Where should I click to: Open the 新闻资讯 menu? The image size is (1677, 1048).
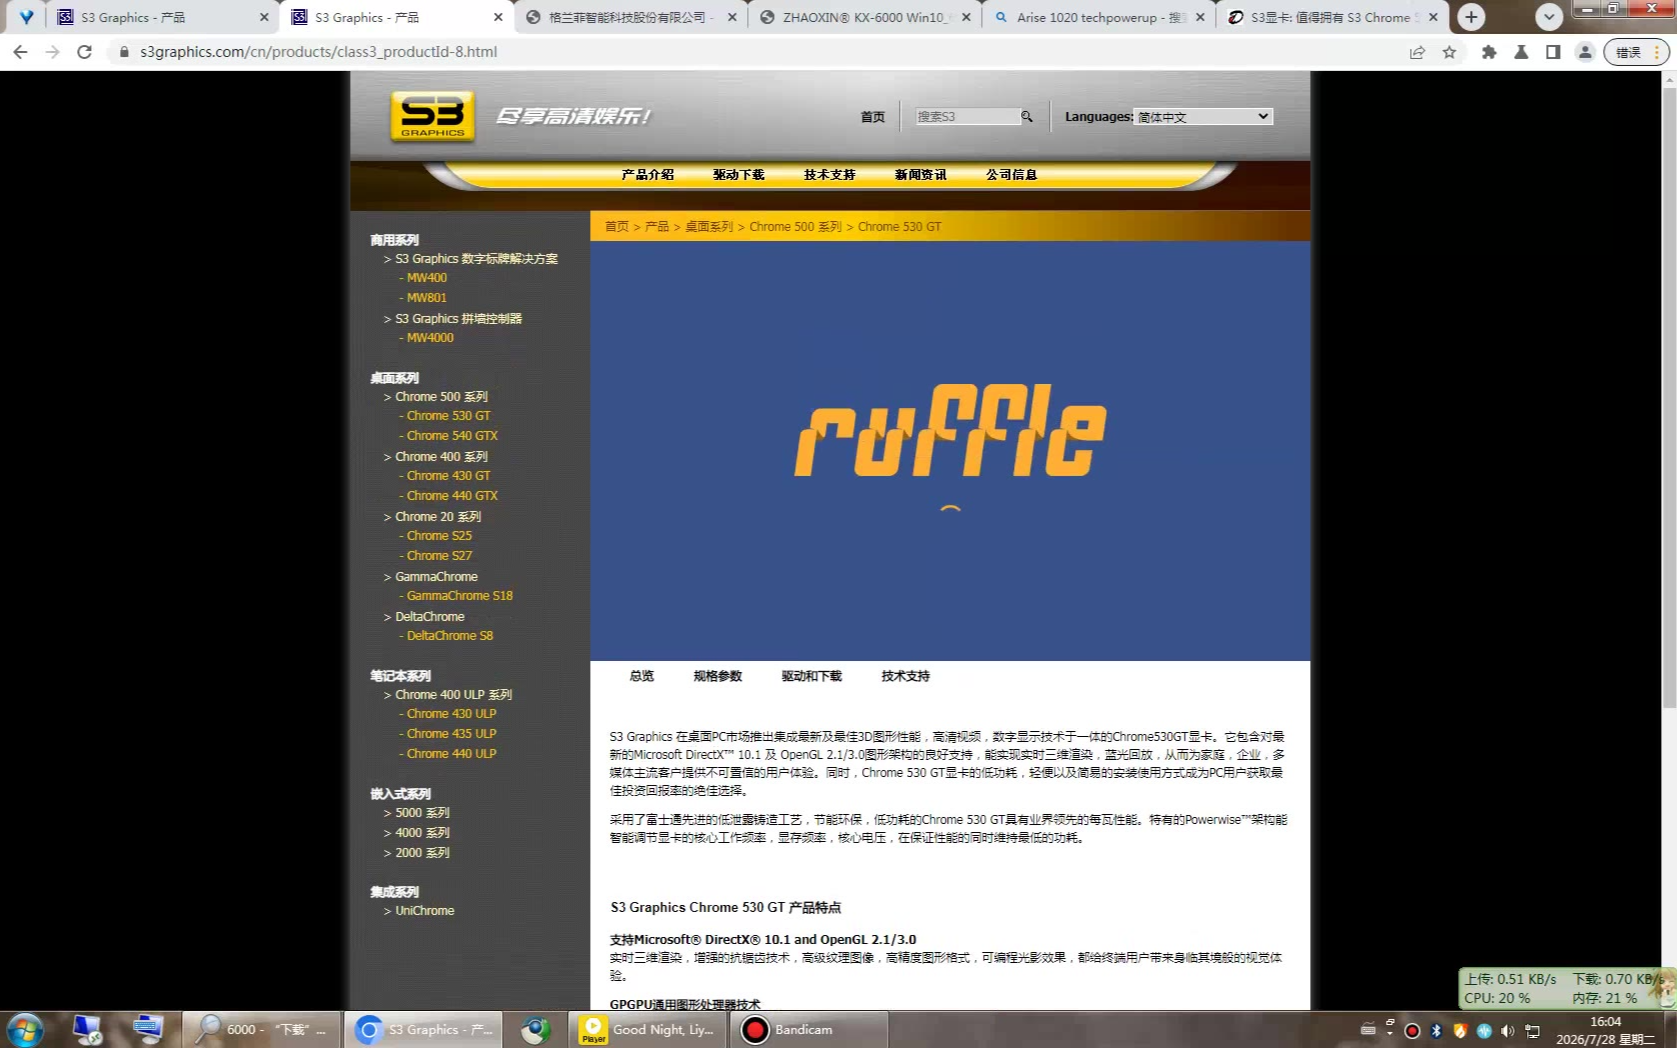pyautogui.click(x=921, y=174)
